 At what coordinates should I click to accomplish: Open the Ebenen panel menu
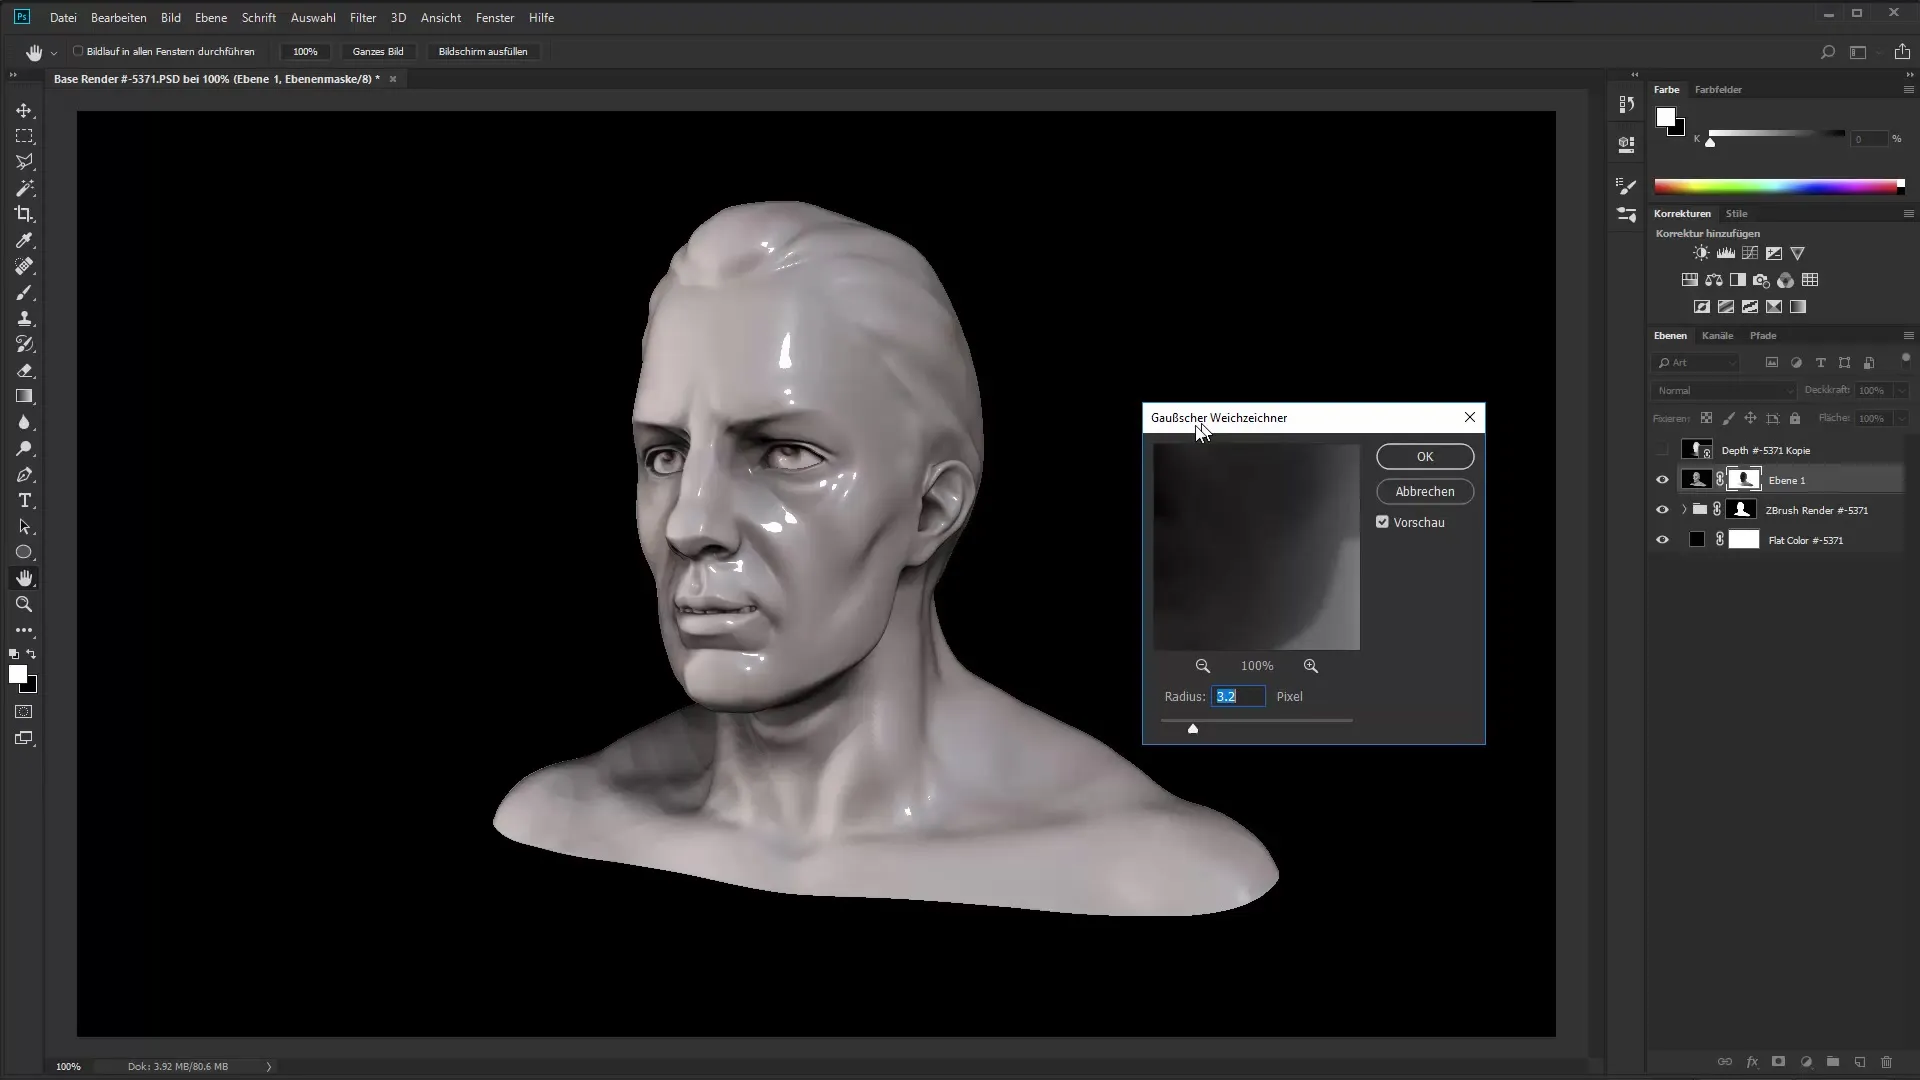(1908, 336)
